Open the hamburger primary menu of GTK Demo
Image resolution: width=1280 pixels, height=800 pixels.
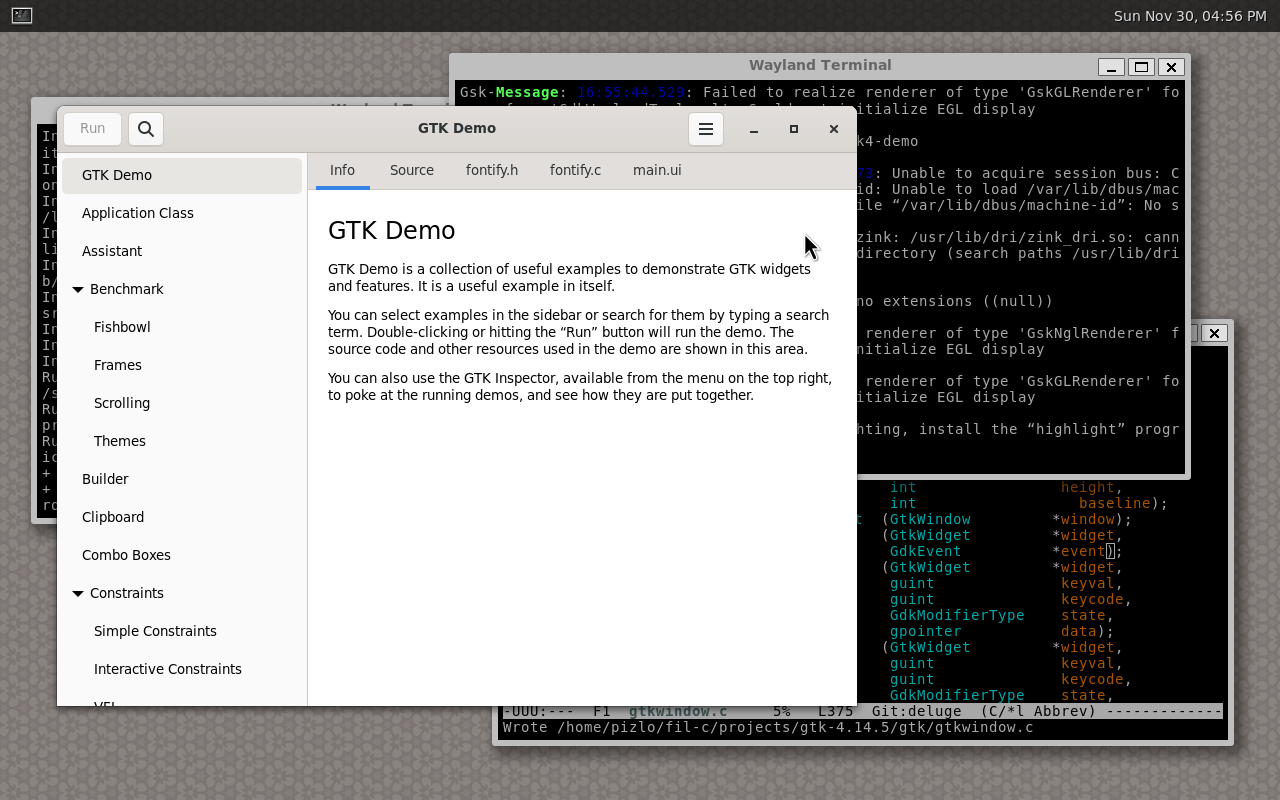click(x=705, y=128)
